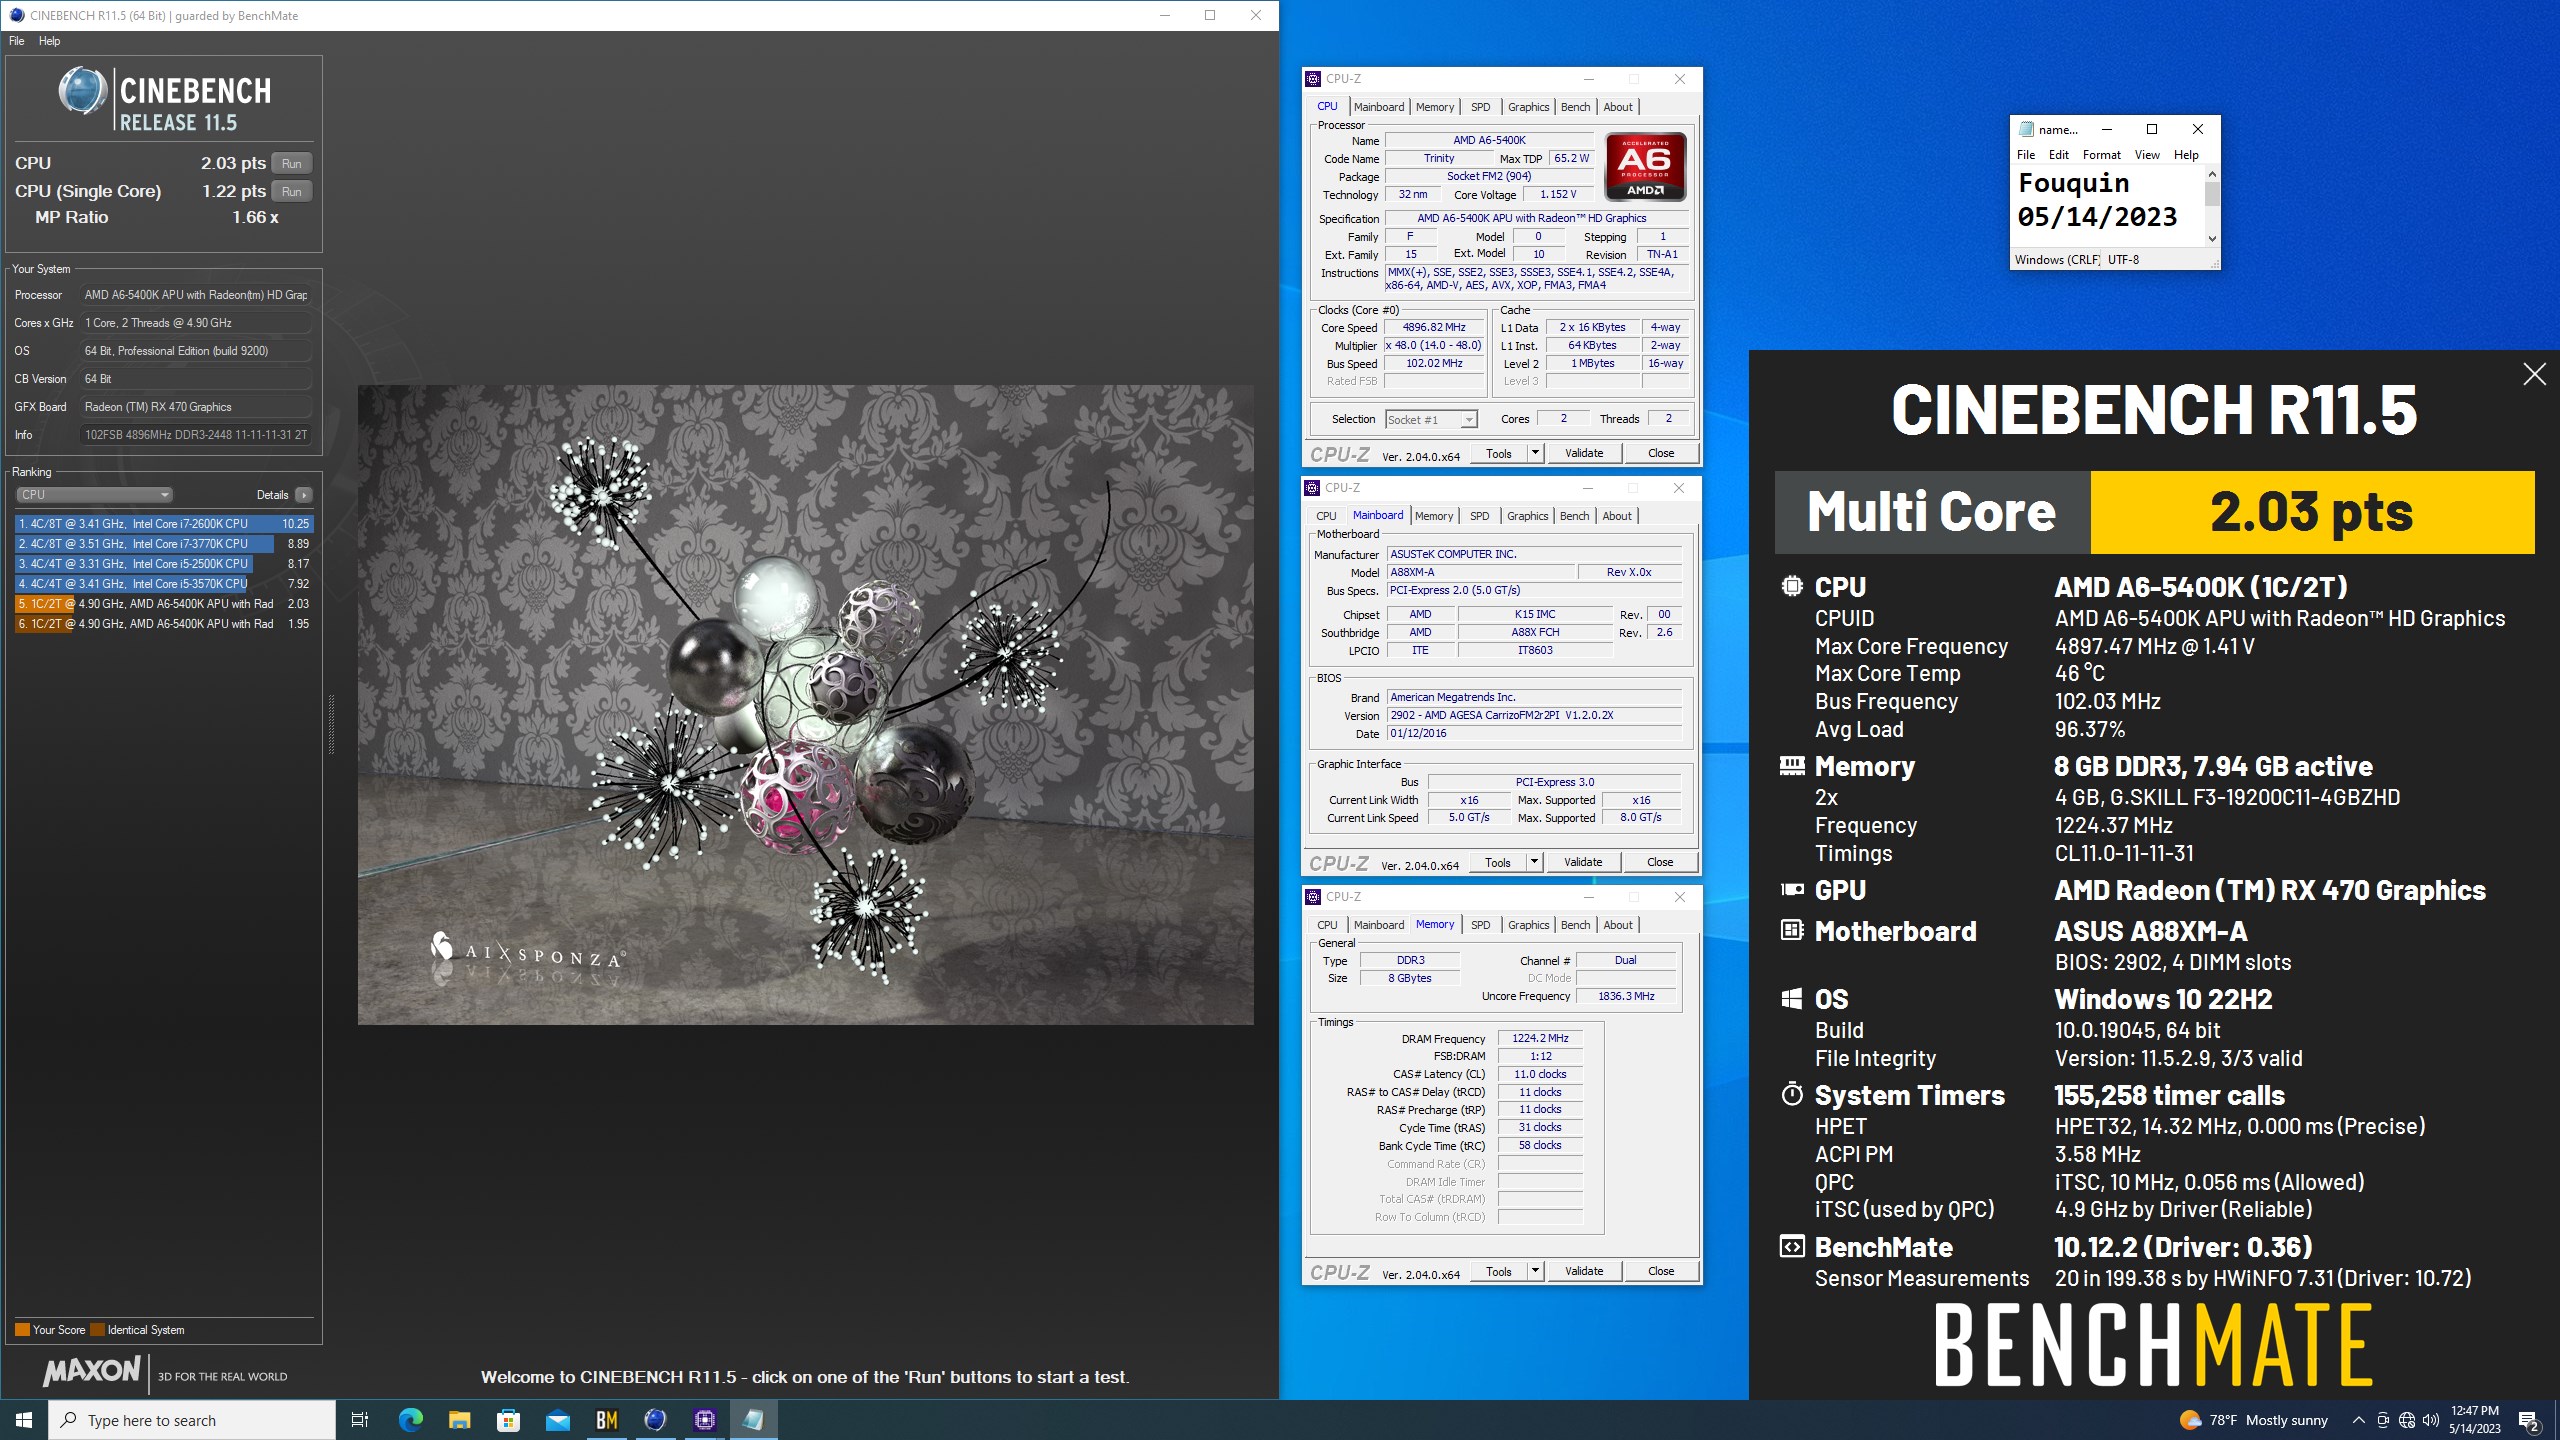Click Core Speed value 4896.82 MHz
This screenshot has height=1440, width=2560.
[x=1434, y=328]
